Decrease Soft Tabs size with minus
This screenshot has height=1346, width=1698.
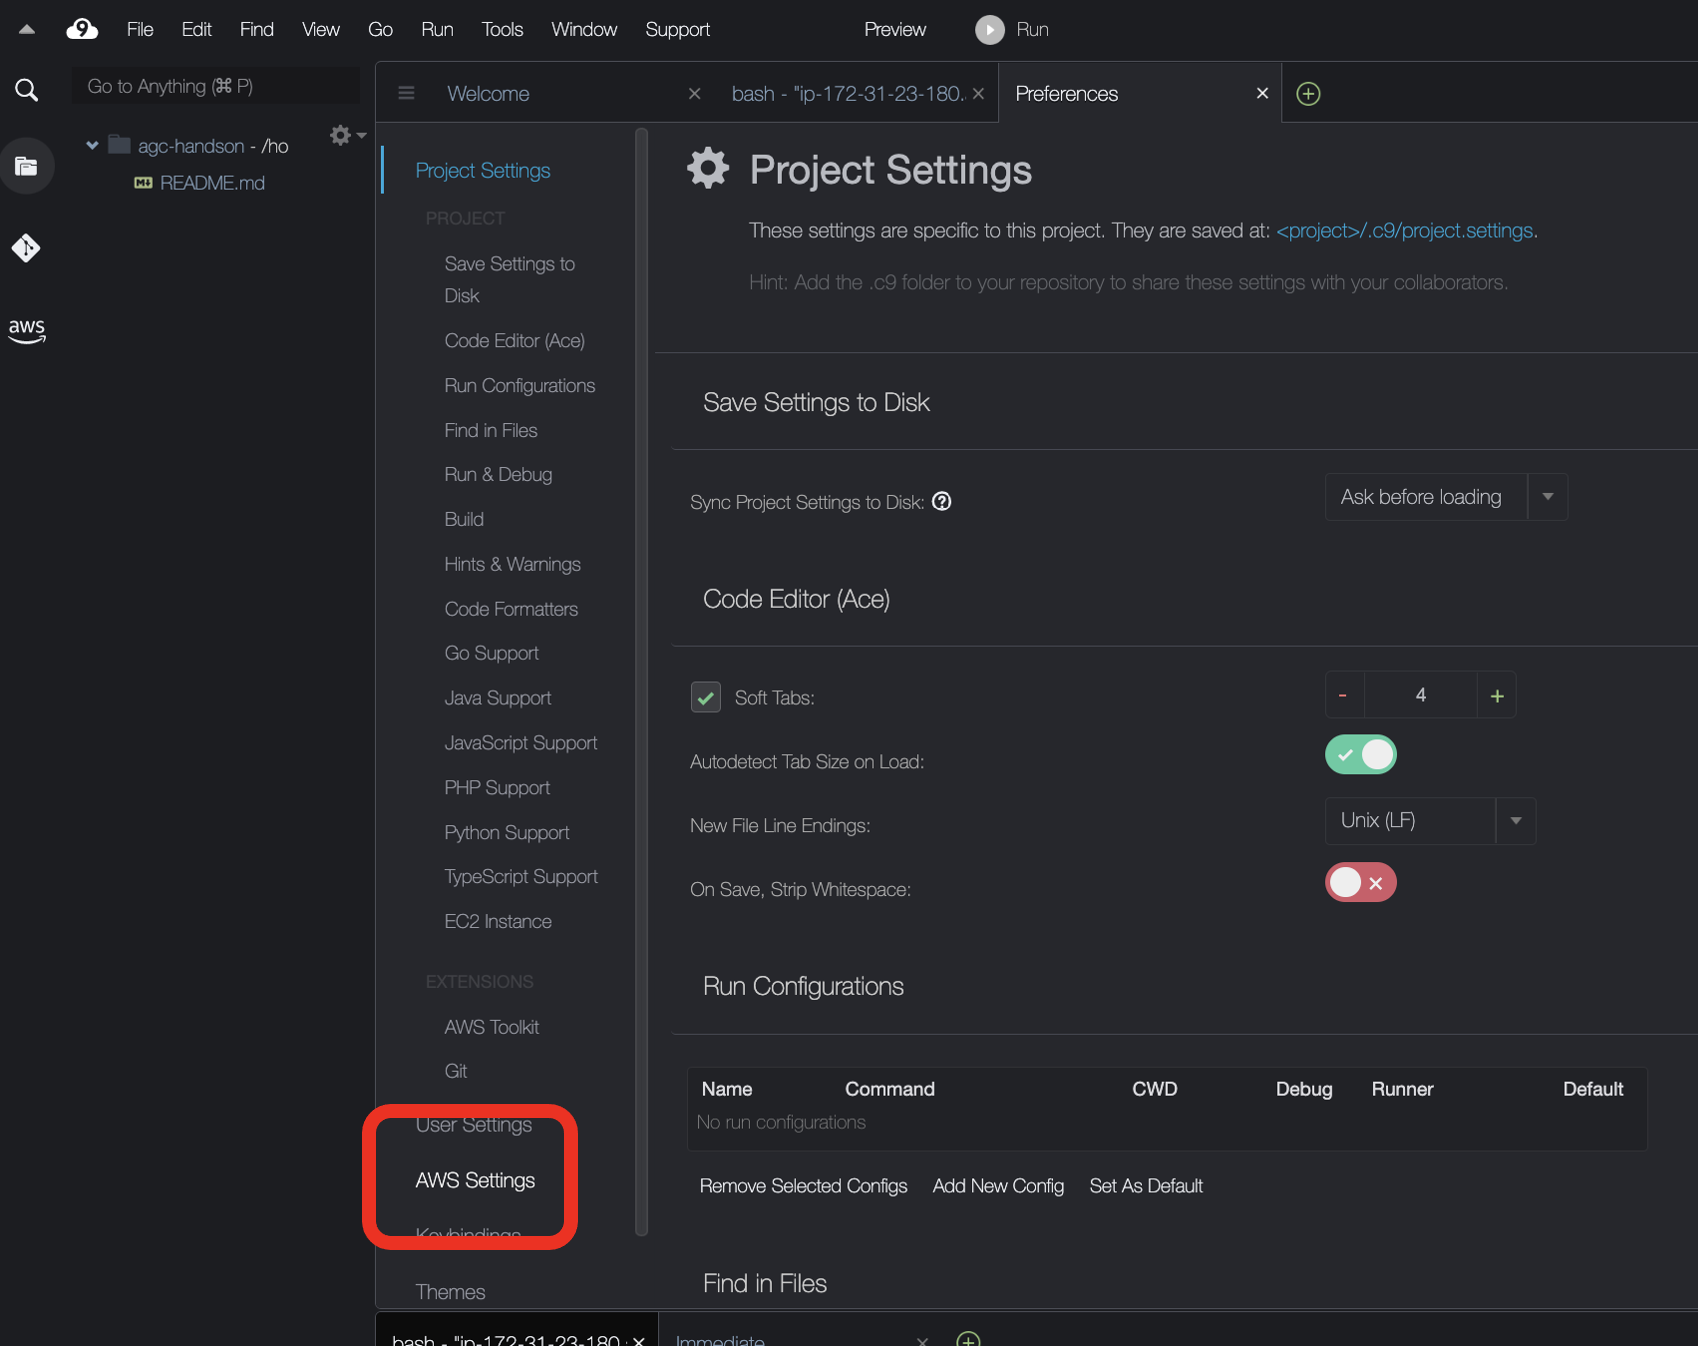pyautogui.click(x=1343, y=695)
